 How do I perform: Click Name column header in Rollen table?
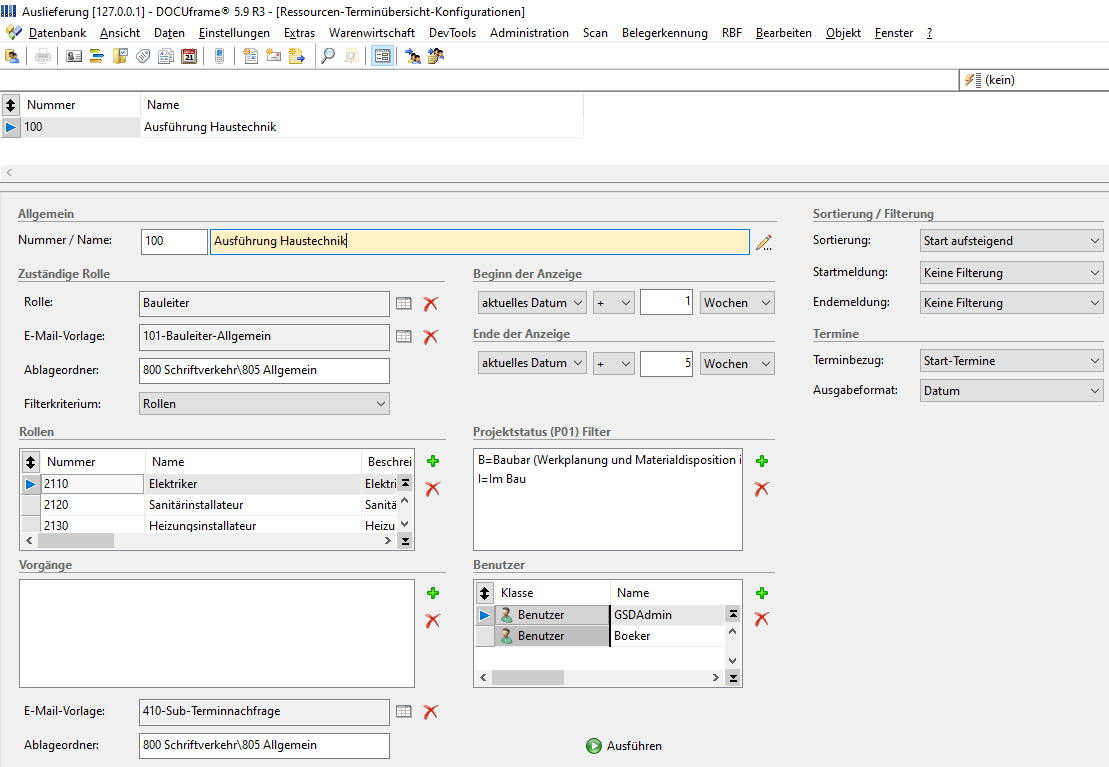point(253,462)
